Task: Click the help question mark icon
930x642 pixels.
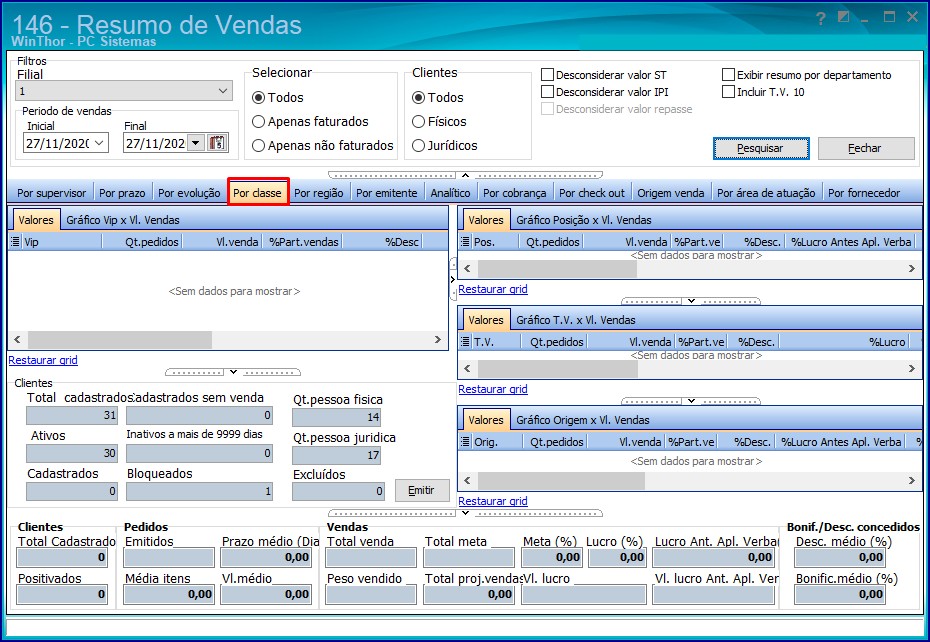Action: [821, 18]
